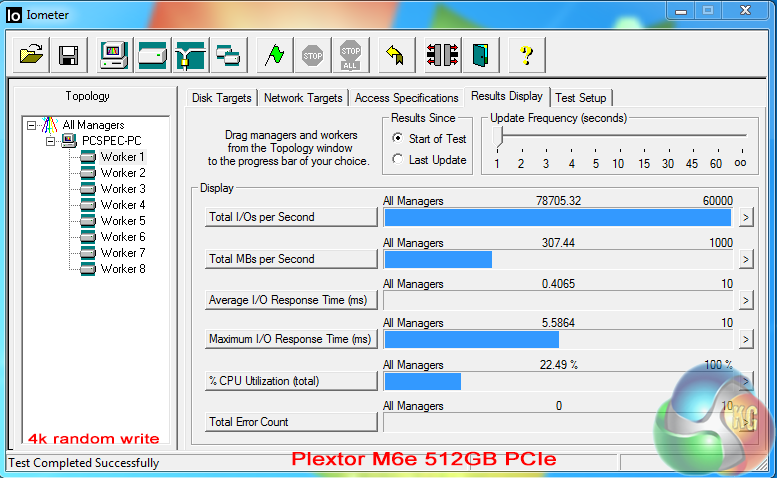Click Iometer title bar app icon

pos(14,15)
